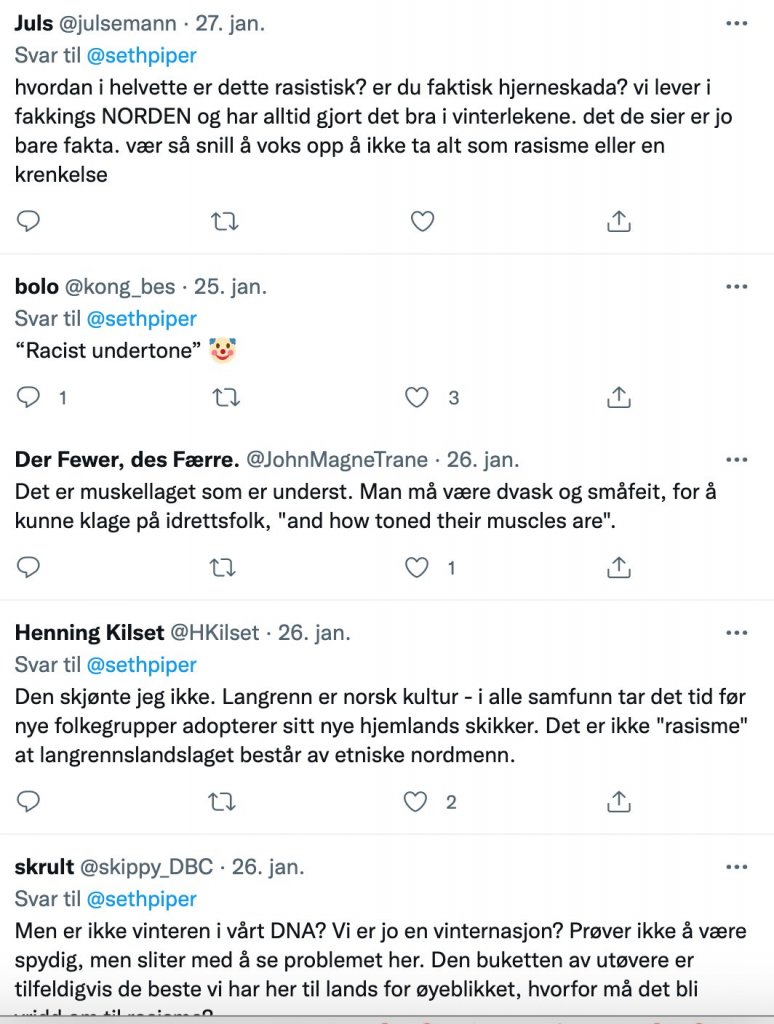Open the @JohnMagneTrane profile handle
Viewport: 774px width, 1024px height.
point(336,461)
